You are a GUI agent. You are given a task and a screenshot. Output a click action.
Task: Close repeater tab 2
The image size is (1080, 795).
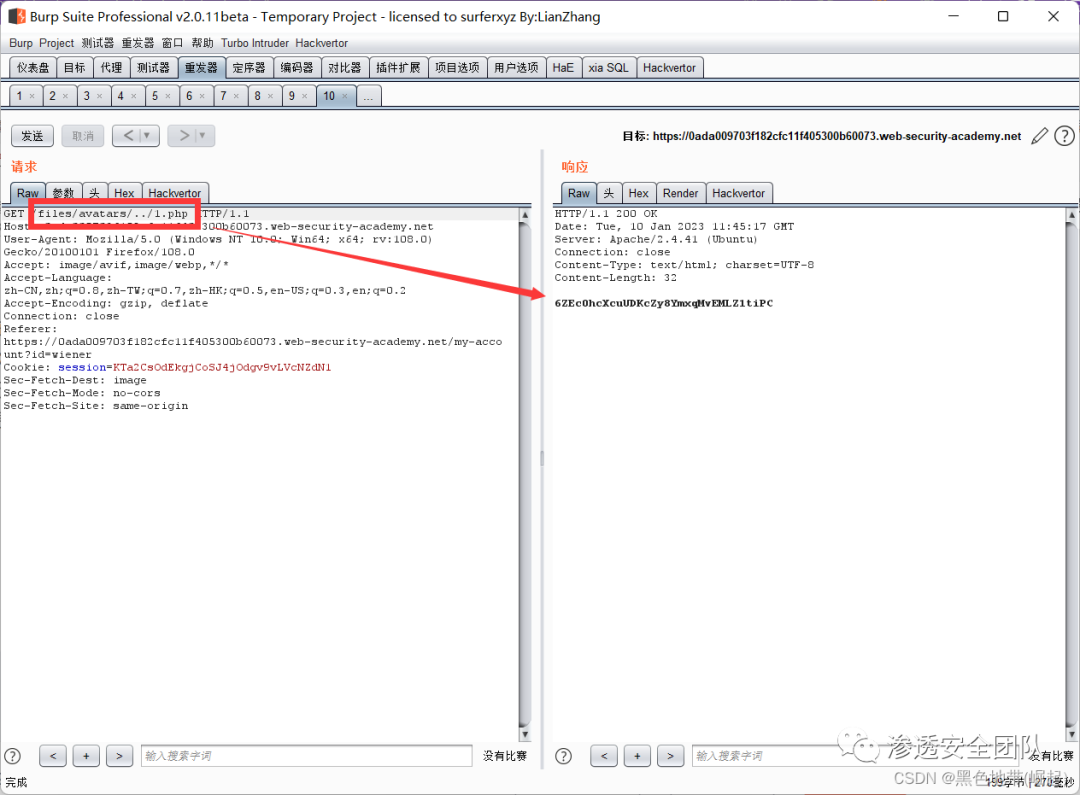(65, 96)
